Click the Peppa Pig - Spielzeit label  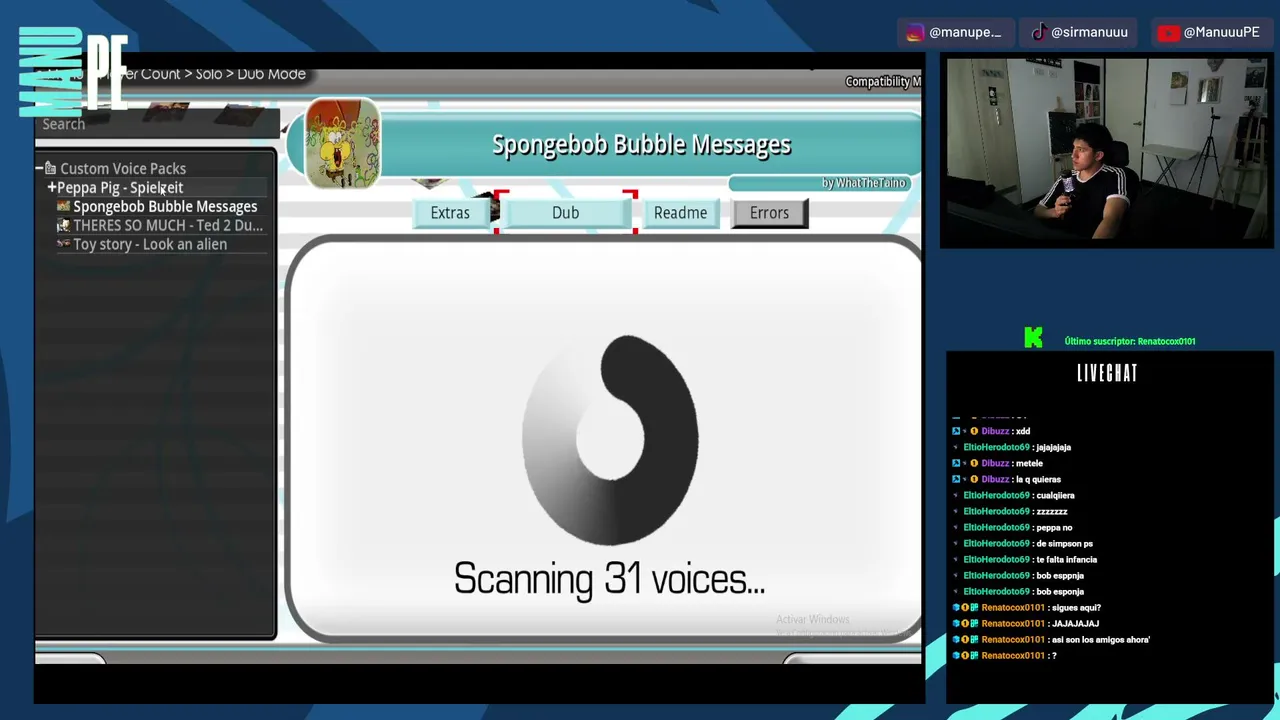coord(120,187)
